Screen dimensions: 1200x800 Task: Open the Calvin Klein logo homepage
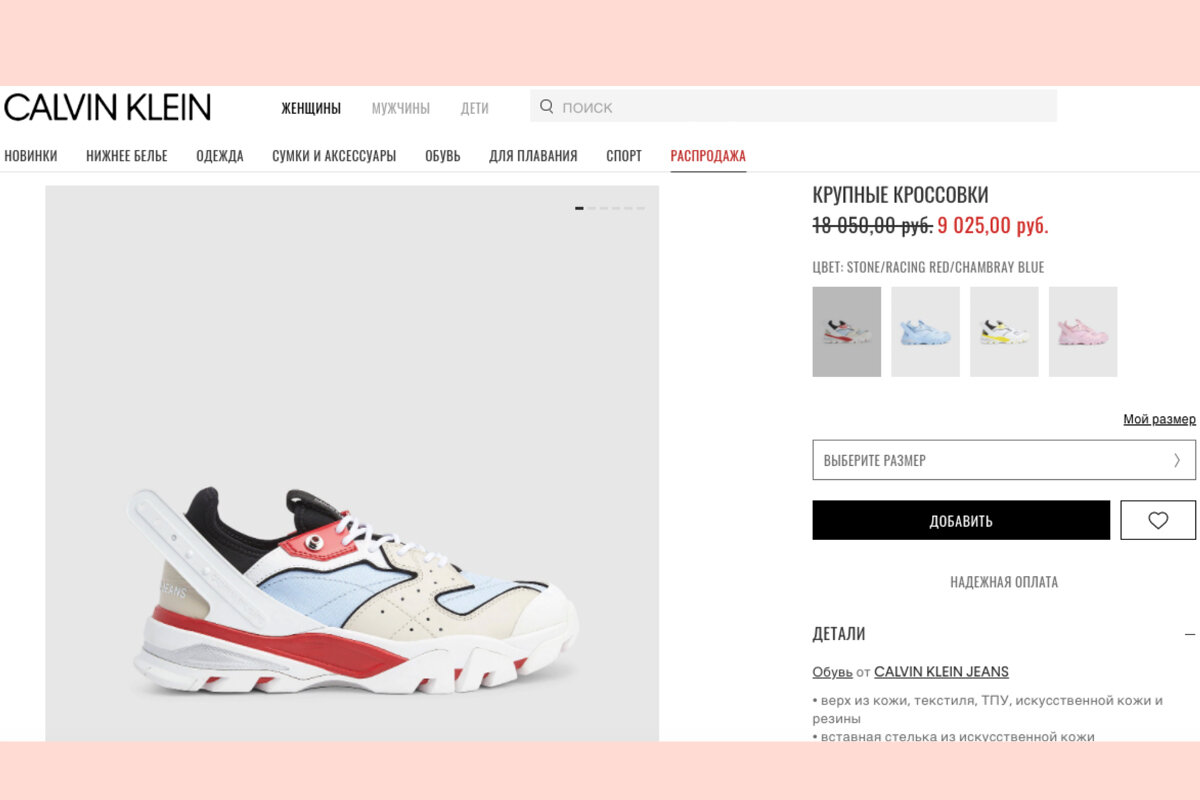coord(107,107)
